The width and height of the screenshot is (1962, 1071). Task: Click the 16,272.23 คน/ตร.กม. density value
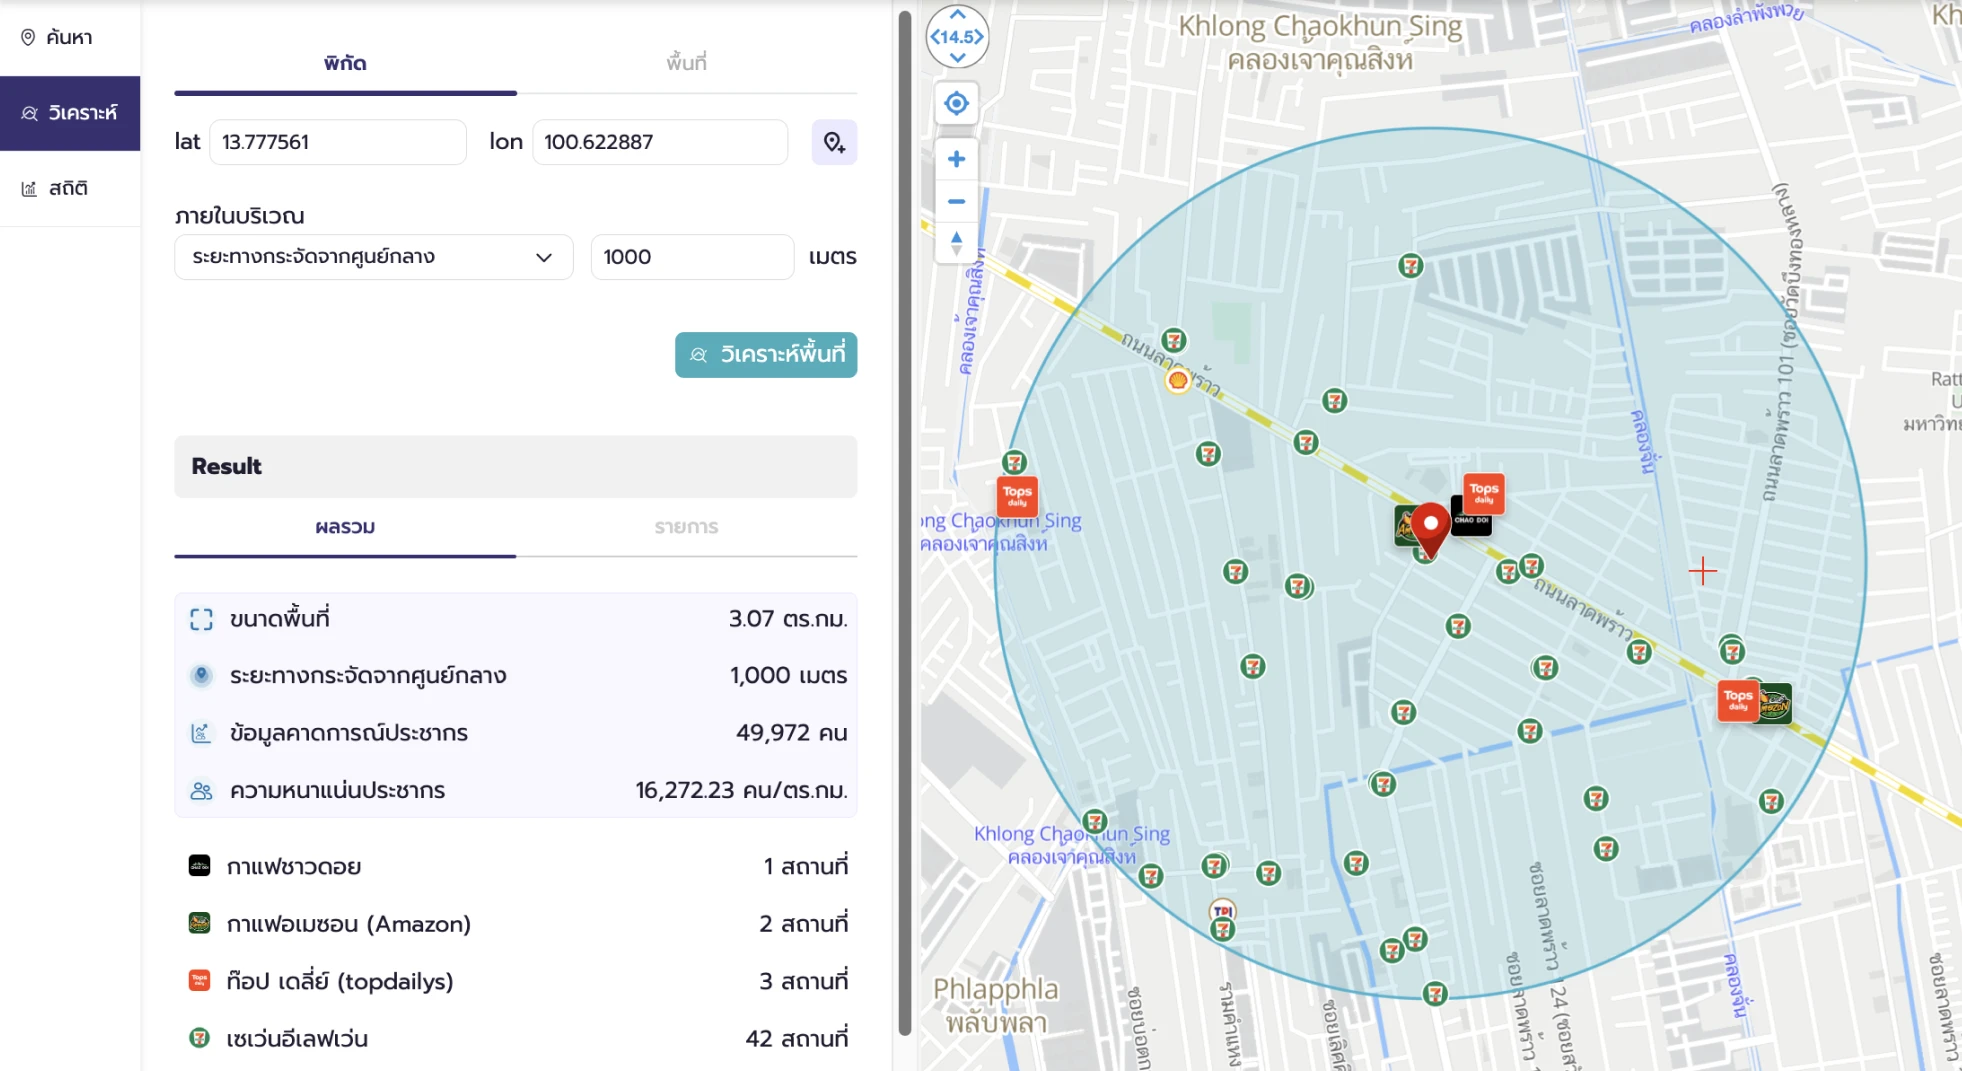[x=741, y=791]
